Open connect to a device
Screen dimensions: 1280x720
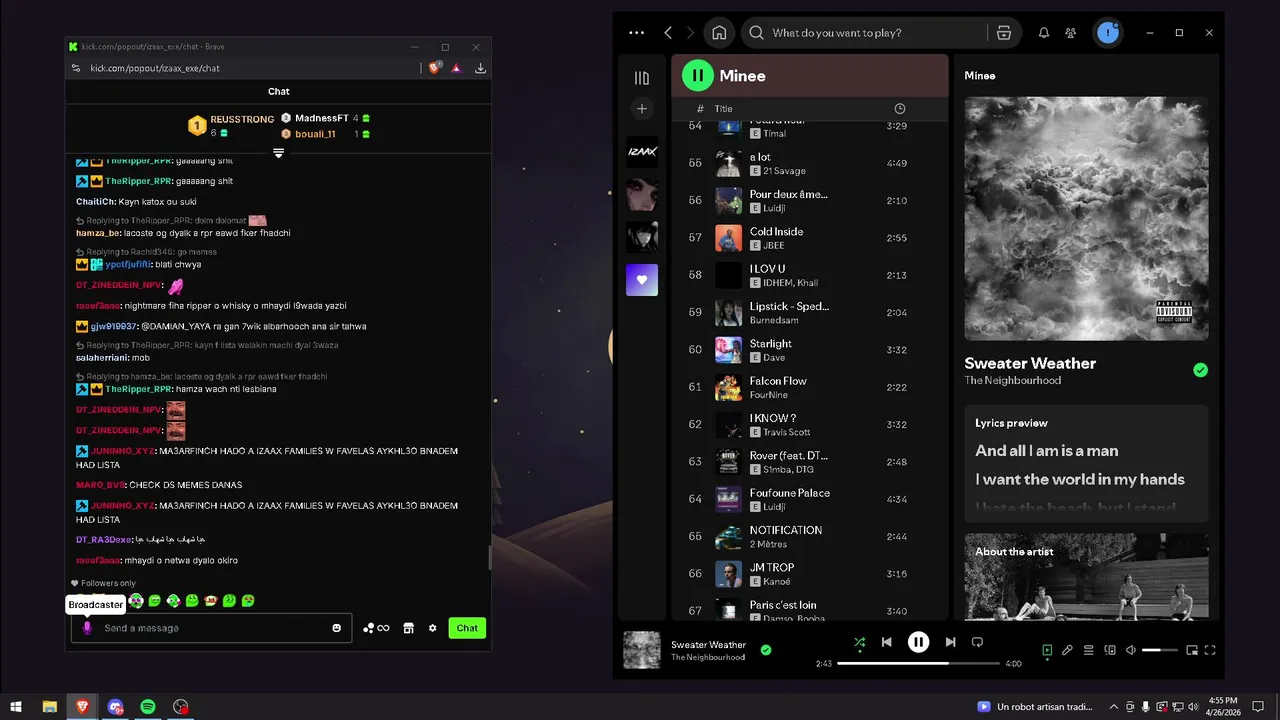tap(1110, 650)
